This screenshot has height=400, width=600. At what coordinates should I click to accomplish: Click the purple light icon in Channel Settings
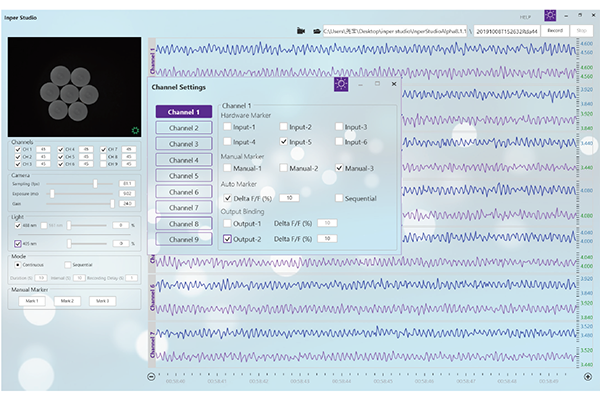click(340, 86)
